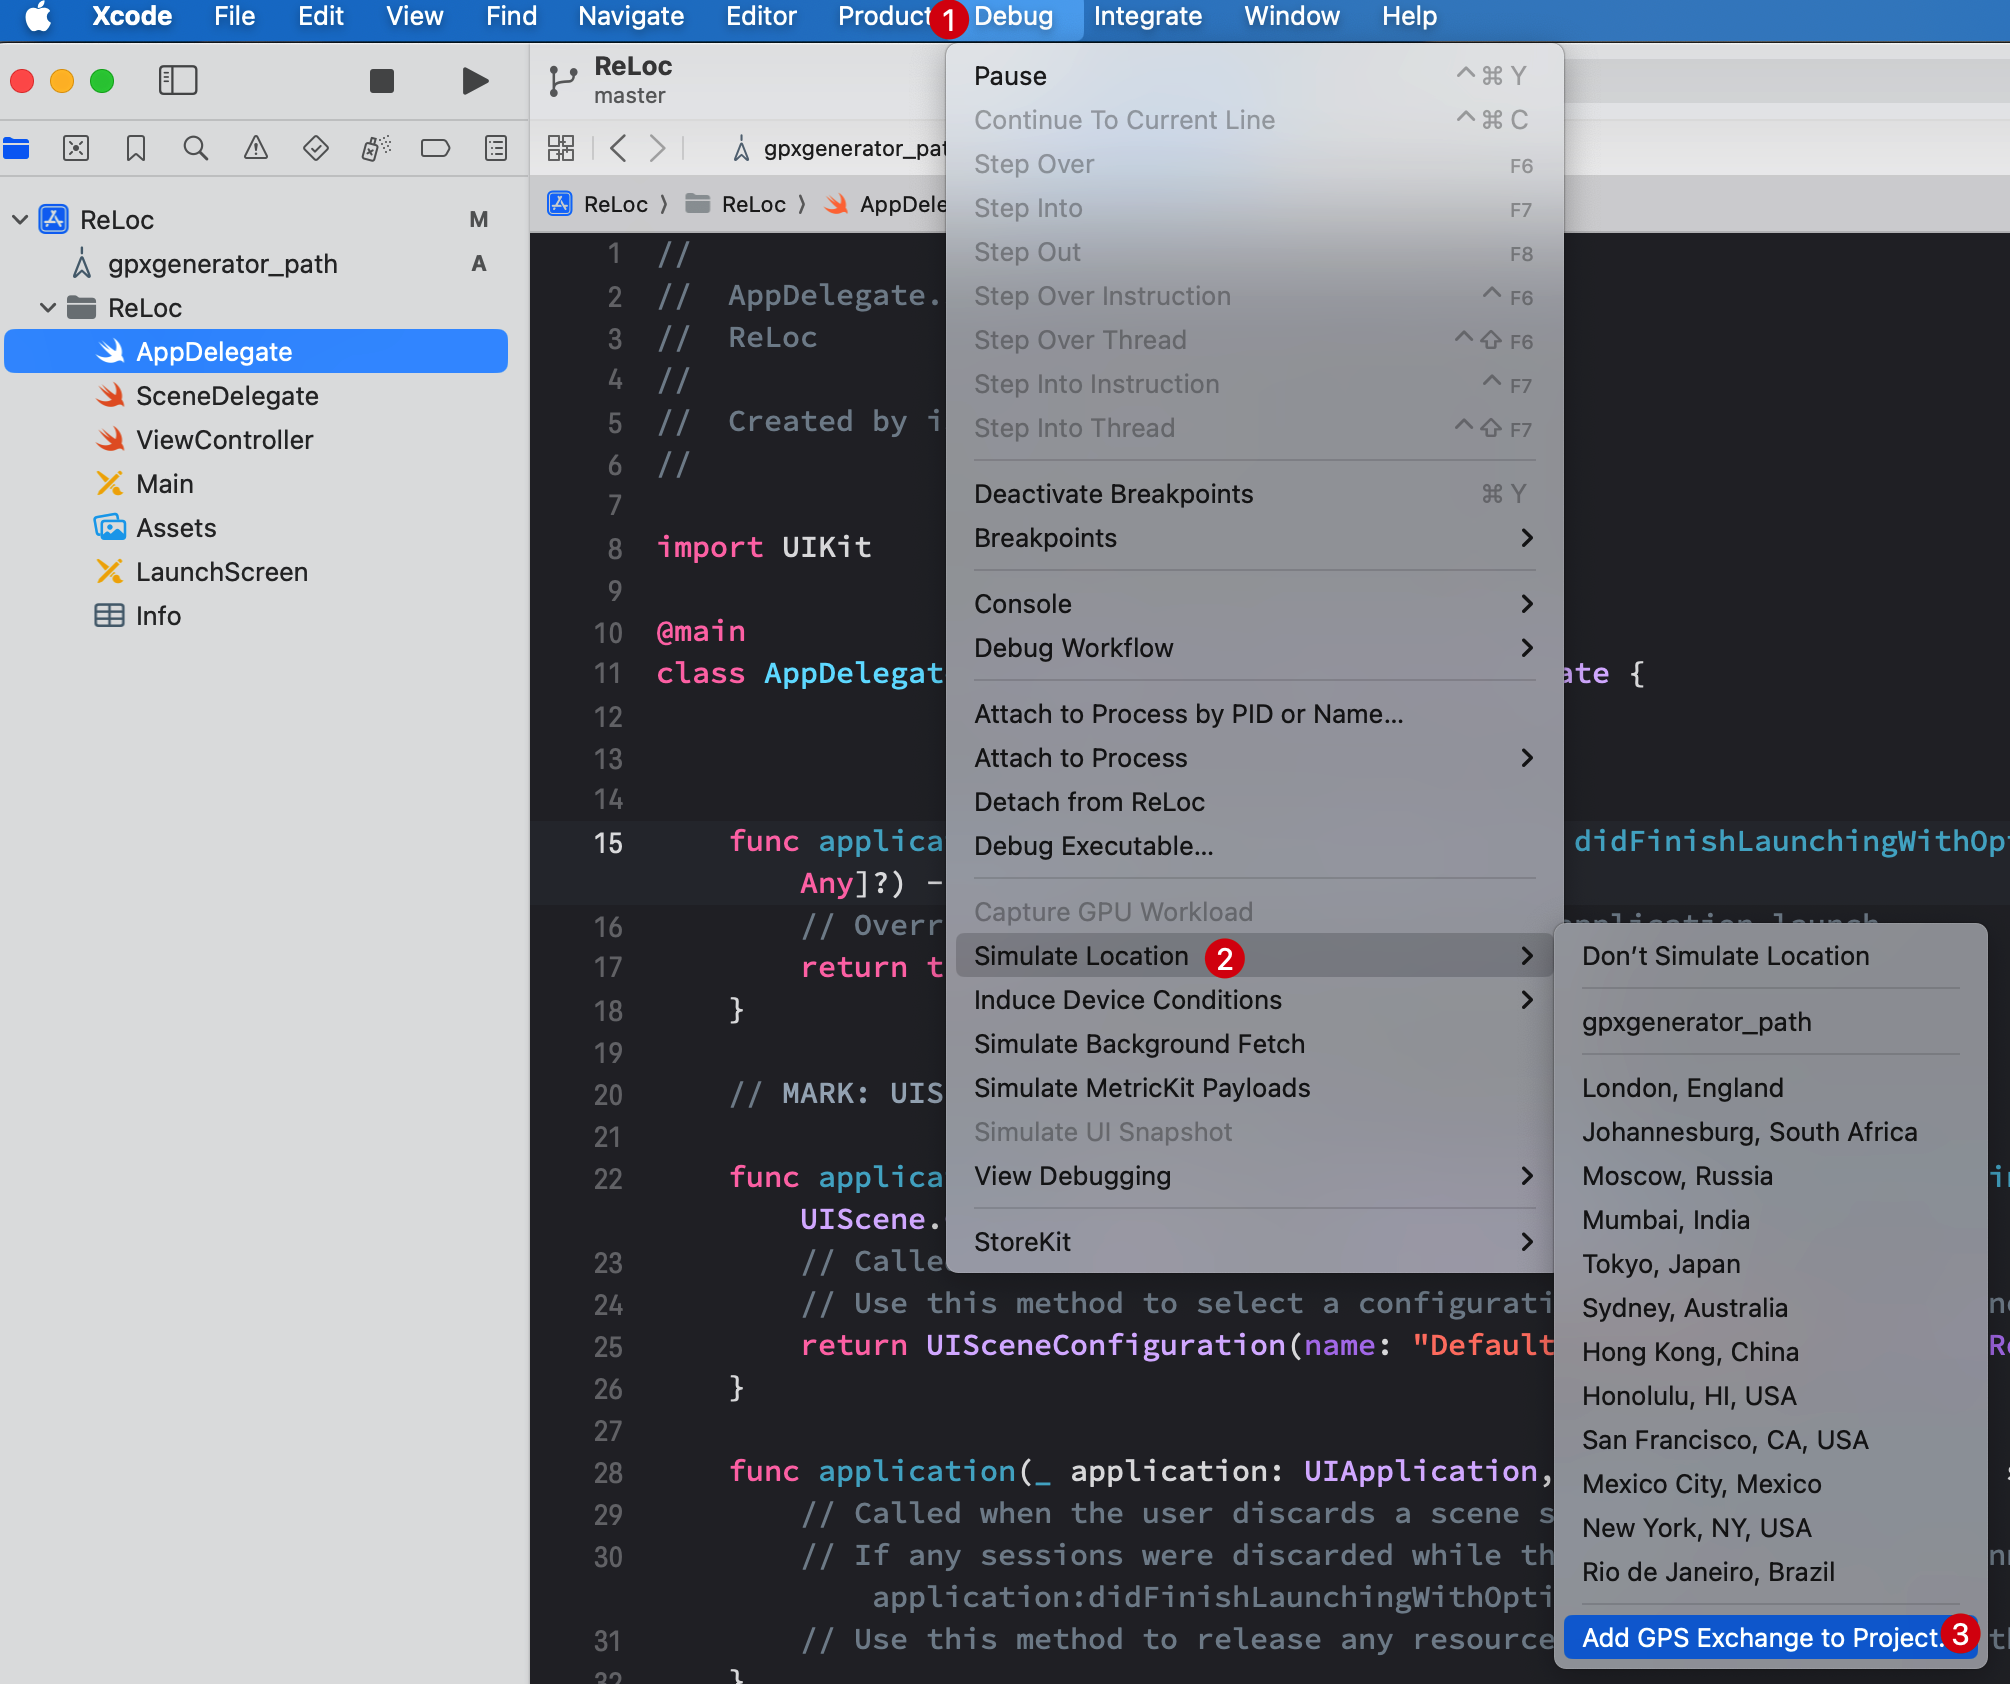Toggle the navigator sidebar visibility
This screenshot has height=1684, width=2010.
coord(178,81)
